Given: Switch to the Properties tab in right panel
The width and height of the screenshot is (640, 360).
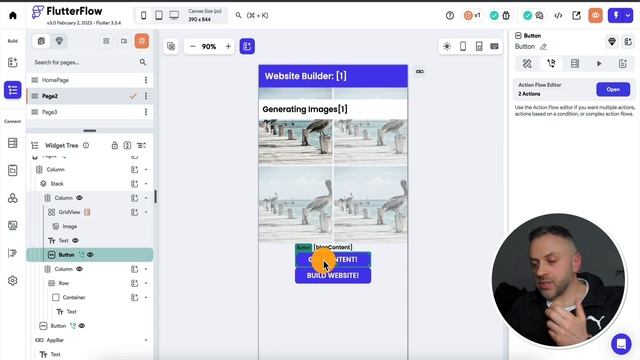Looking at the screenshot, I should coord(527,64).
